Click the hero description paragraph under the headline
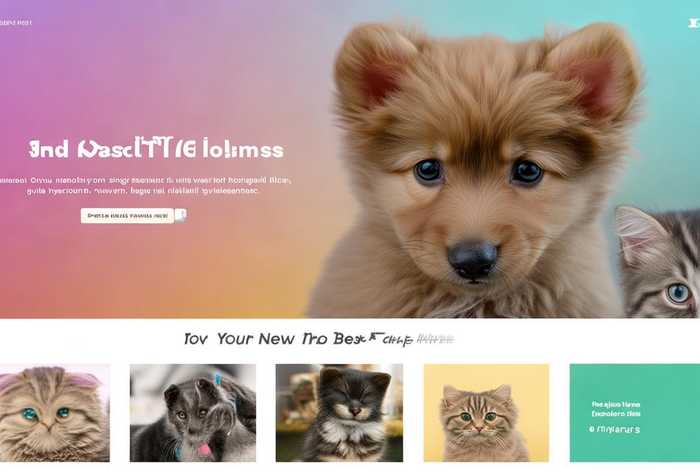Image resolution: width=700 pixels, height=470 pixels. (146, 186)
